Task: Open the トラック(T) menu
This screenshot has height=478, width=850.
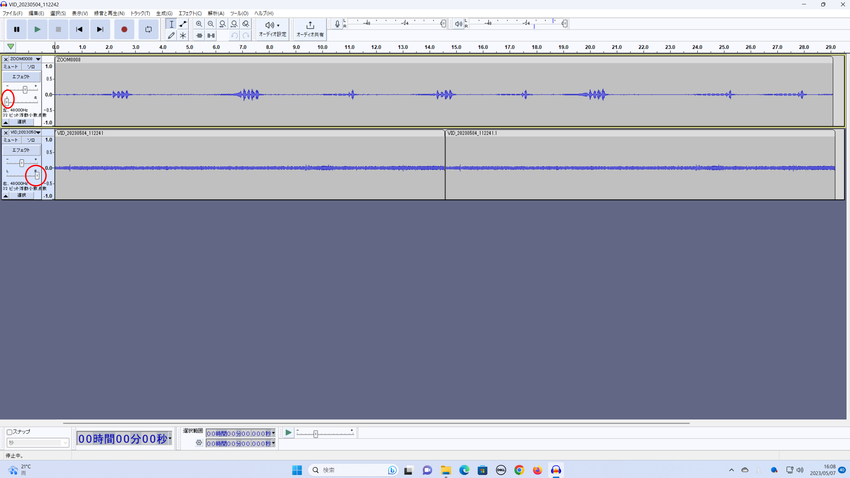Action: (x=140, y=13)
